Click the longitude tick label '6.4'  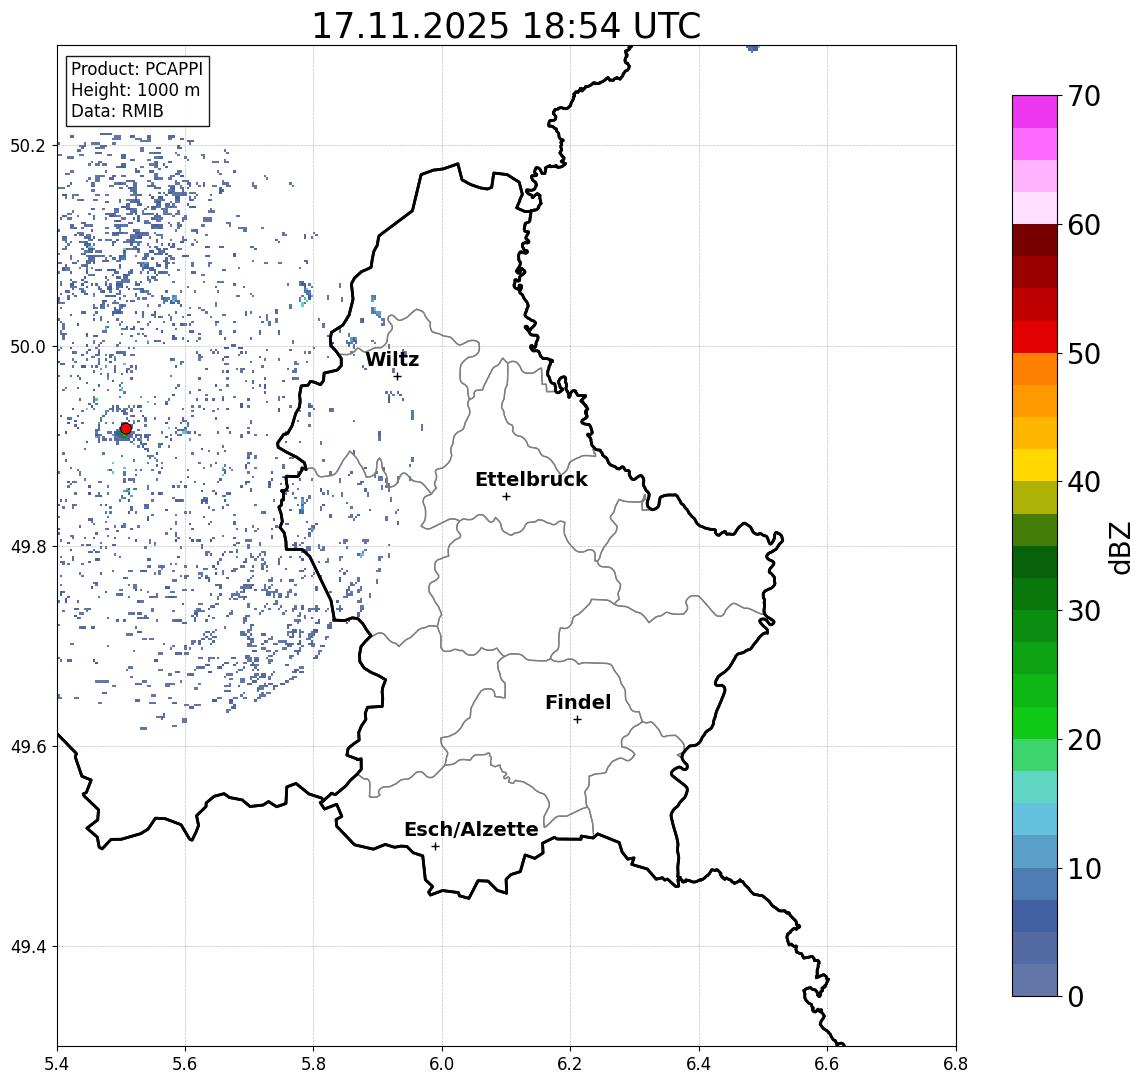[x=699, y=1064]
